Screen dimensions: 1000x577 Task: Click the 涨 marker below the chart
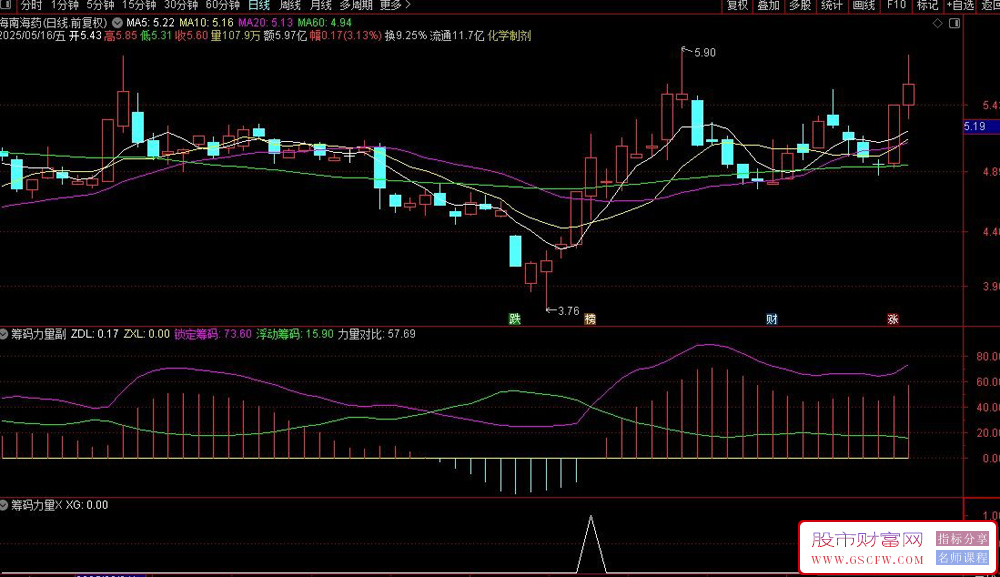coord(893,319)
